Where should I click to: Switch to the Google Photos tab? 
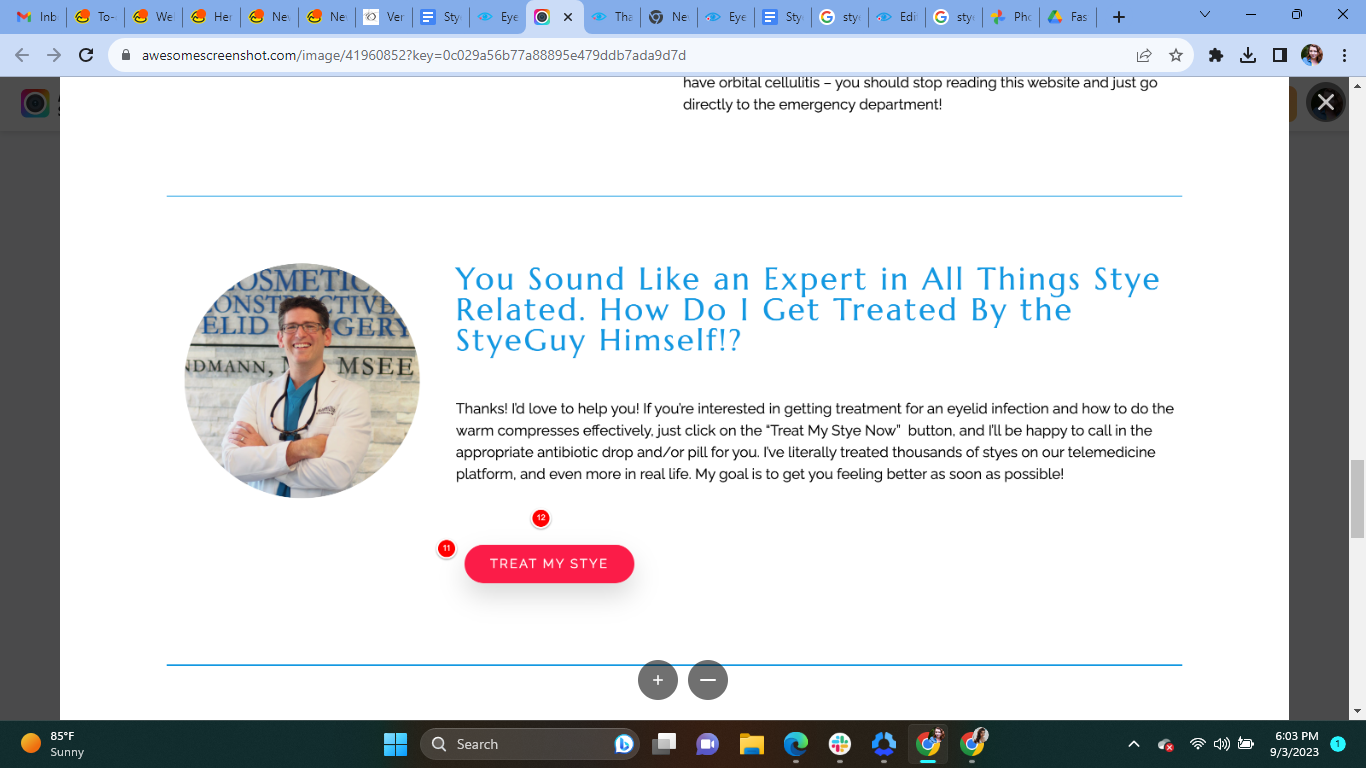[x=1012, y=17]
